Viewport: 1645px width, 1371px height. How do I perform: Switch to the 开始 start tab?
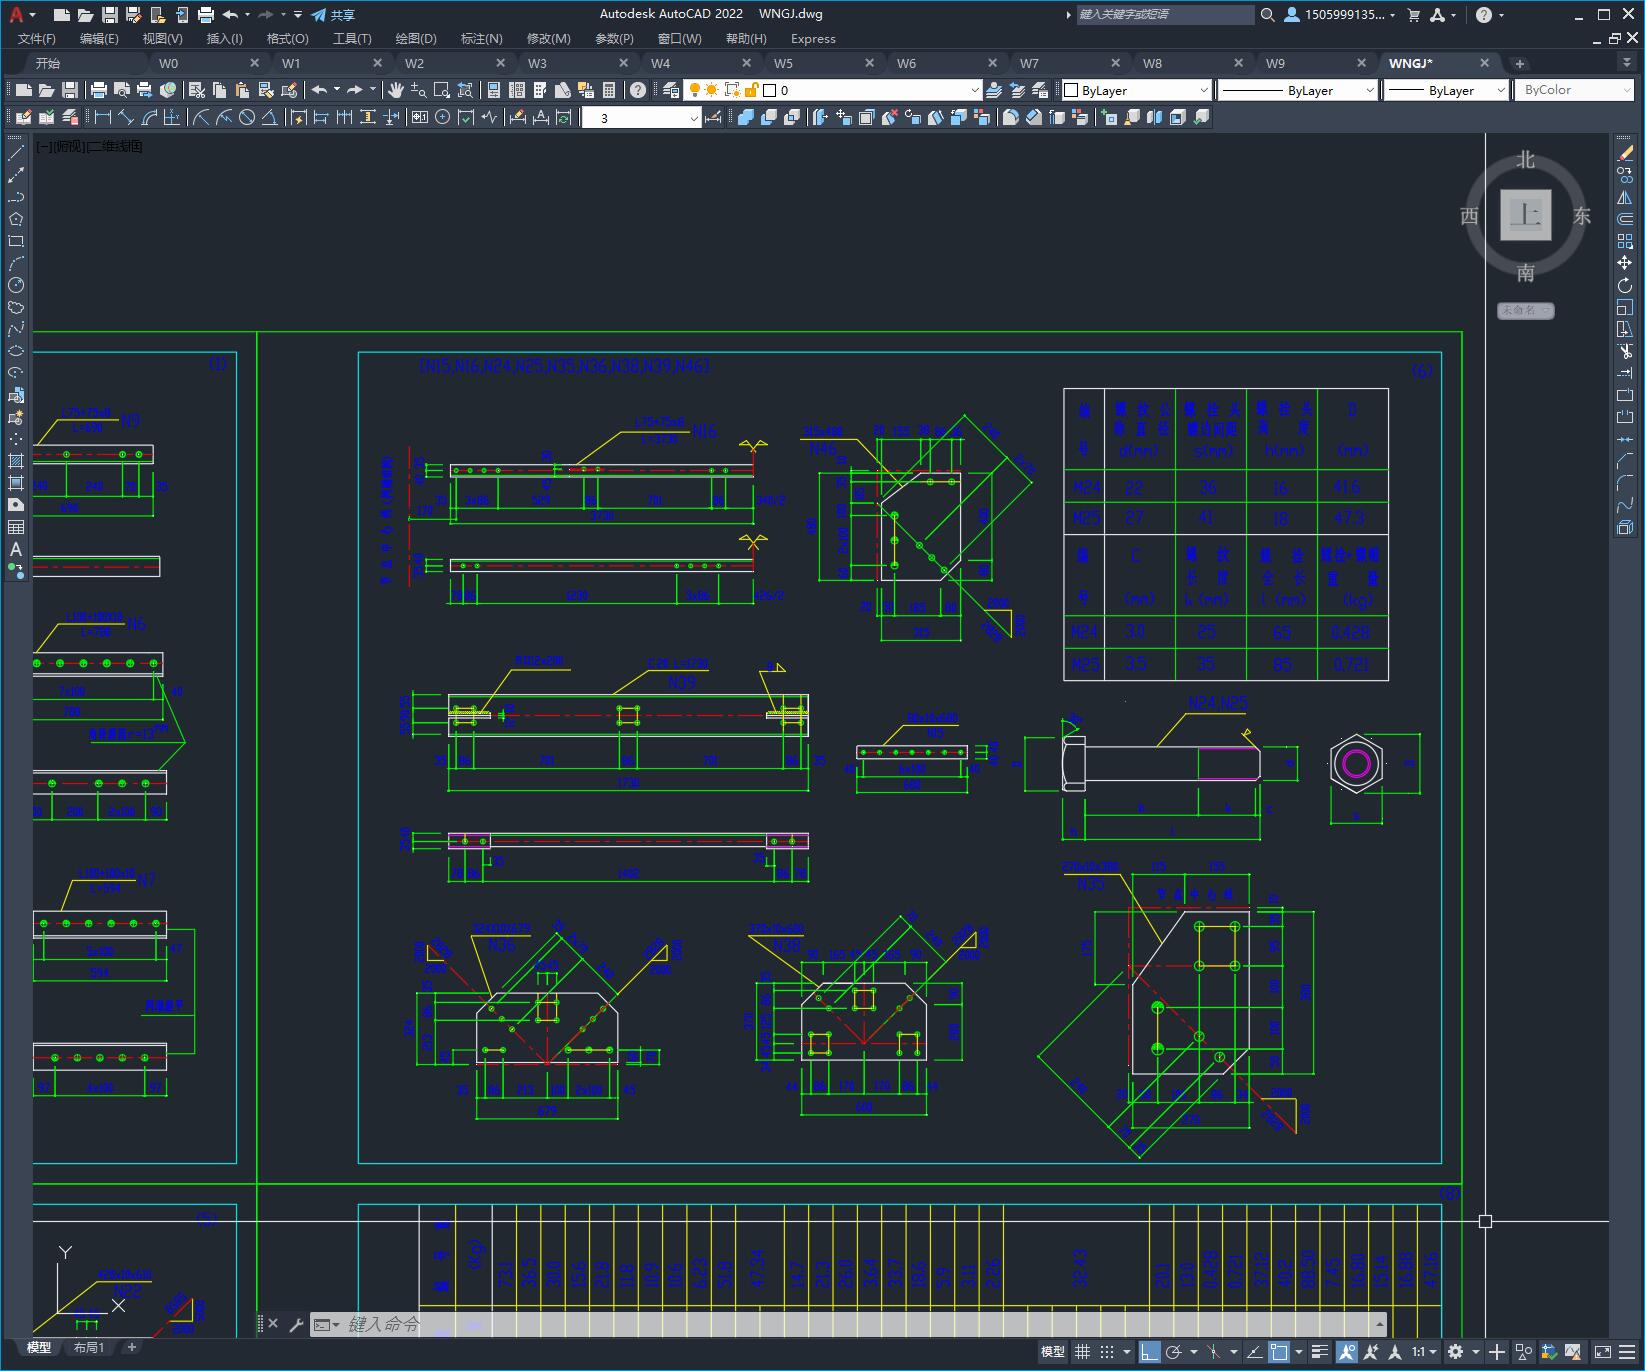(x=48, y=63)
